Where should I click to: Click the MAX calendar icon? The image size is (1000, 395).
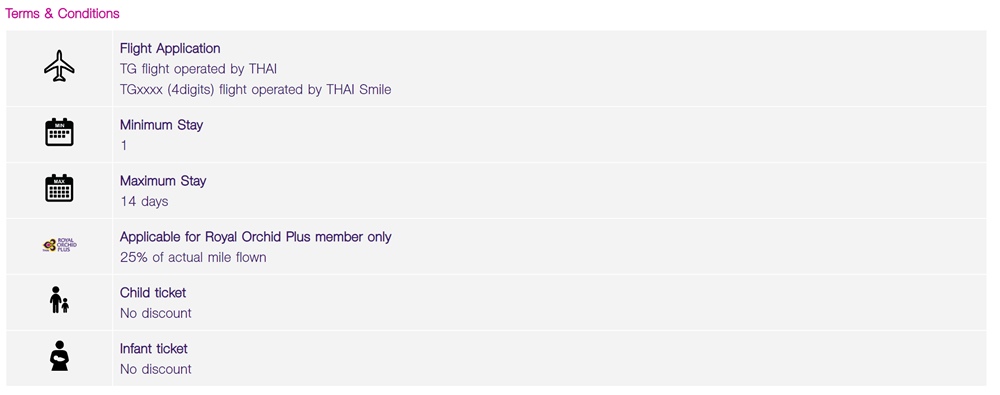coord(59,188)
